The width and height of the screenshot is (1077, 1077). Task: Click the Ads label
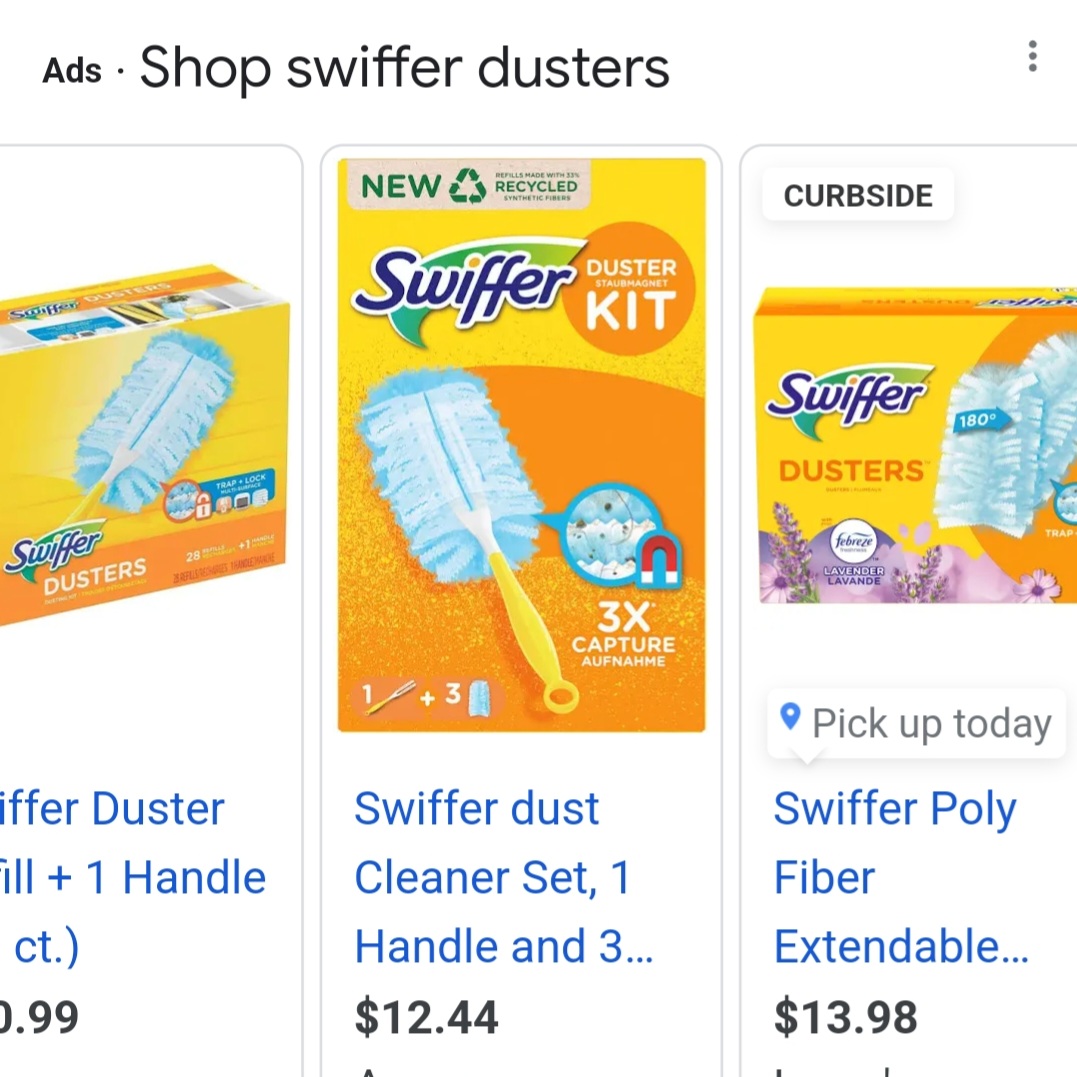coord(72,71)
